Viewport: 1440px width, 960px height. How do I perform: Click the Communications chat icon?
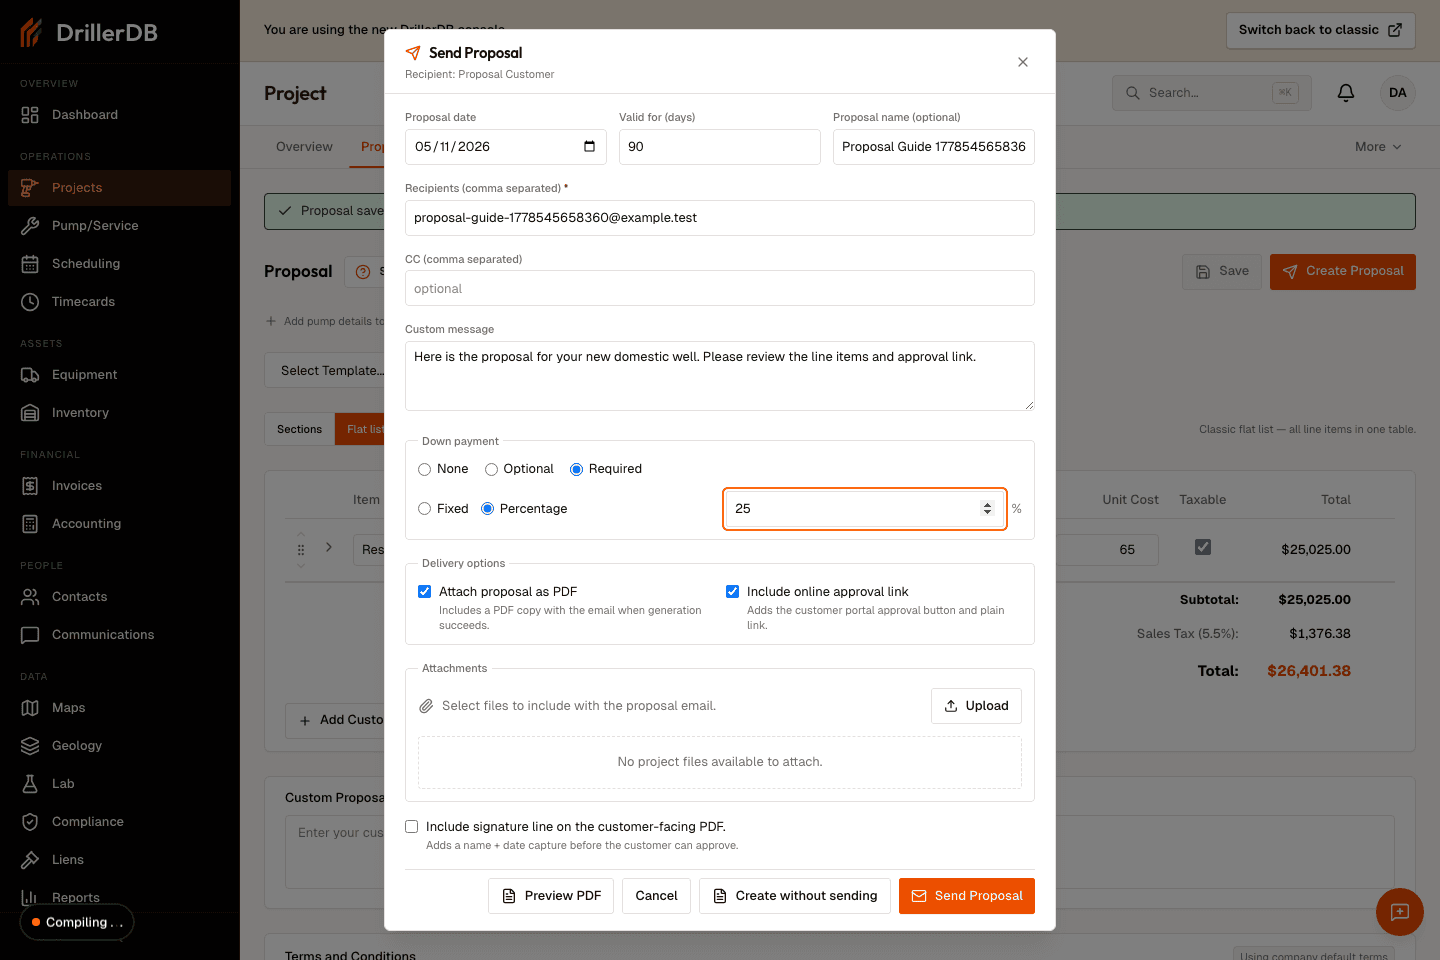coord(30,635)
